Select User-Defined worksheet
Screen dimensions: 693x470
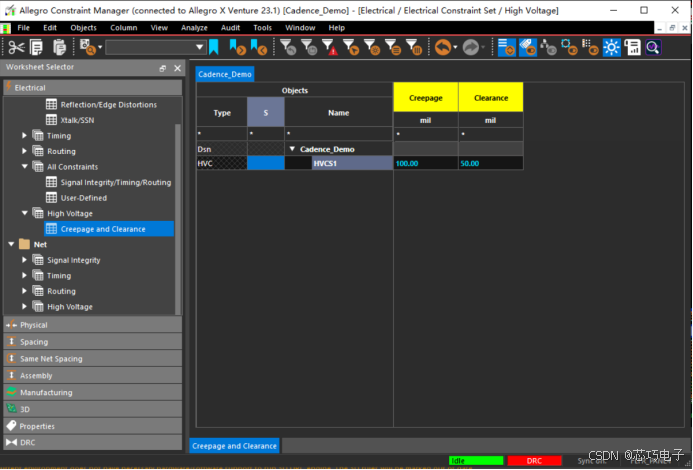pyautogui.click(x=84, y=198)
